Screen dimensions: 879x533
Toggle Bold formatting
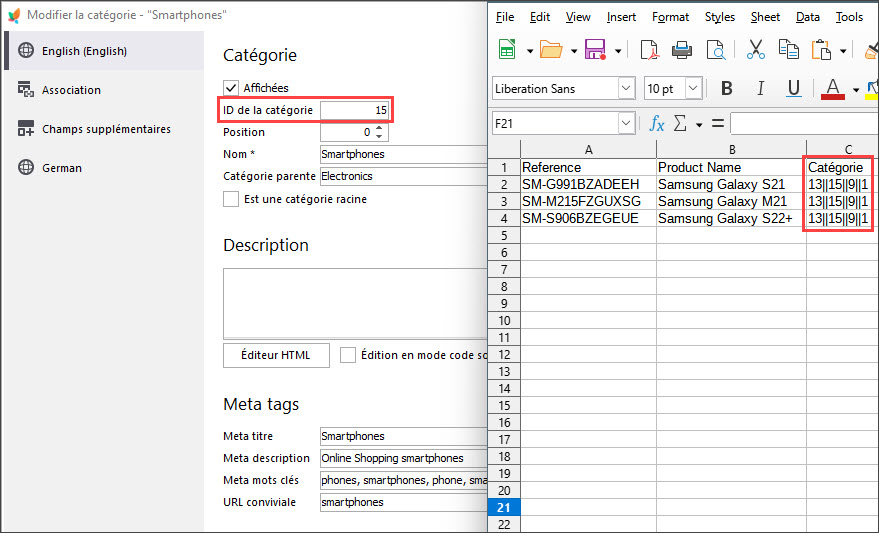pyautogui.click(x=727, y=89)
